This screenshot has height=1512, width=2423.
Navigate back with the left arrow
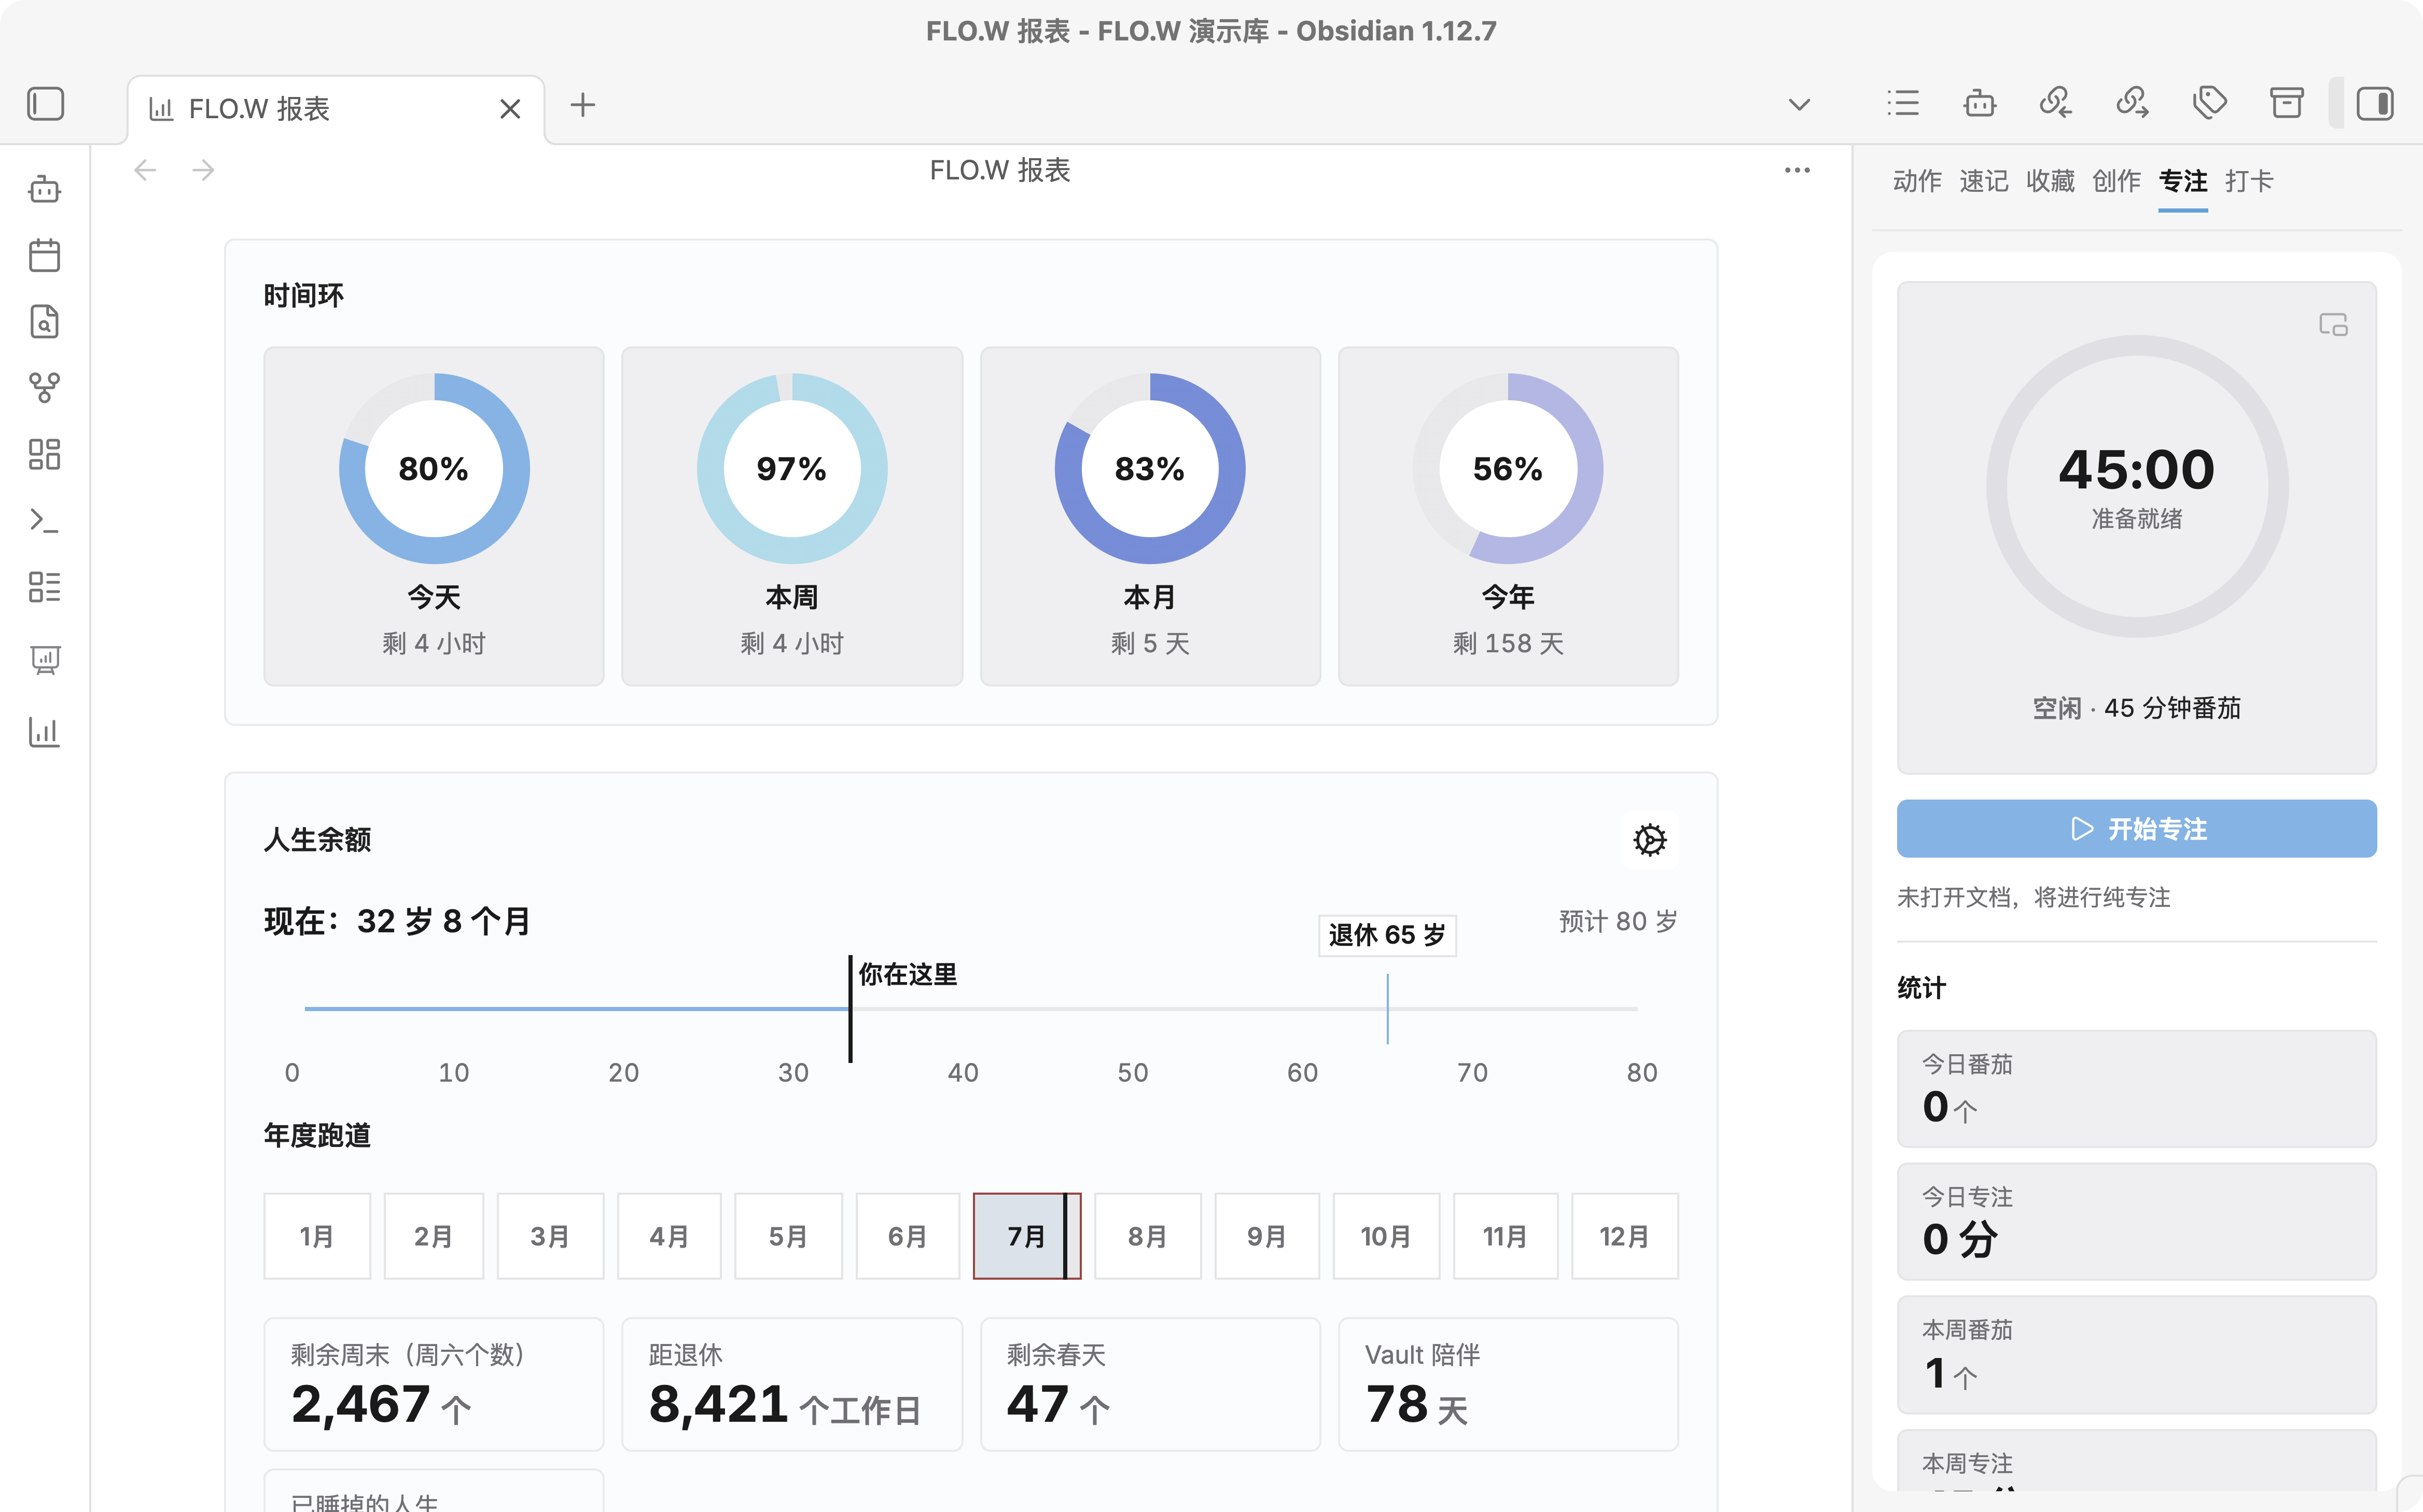[x=146, y=170]
